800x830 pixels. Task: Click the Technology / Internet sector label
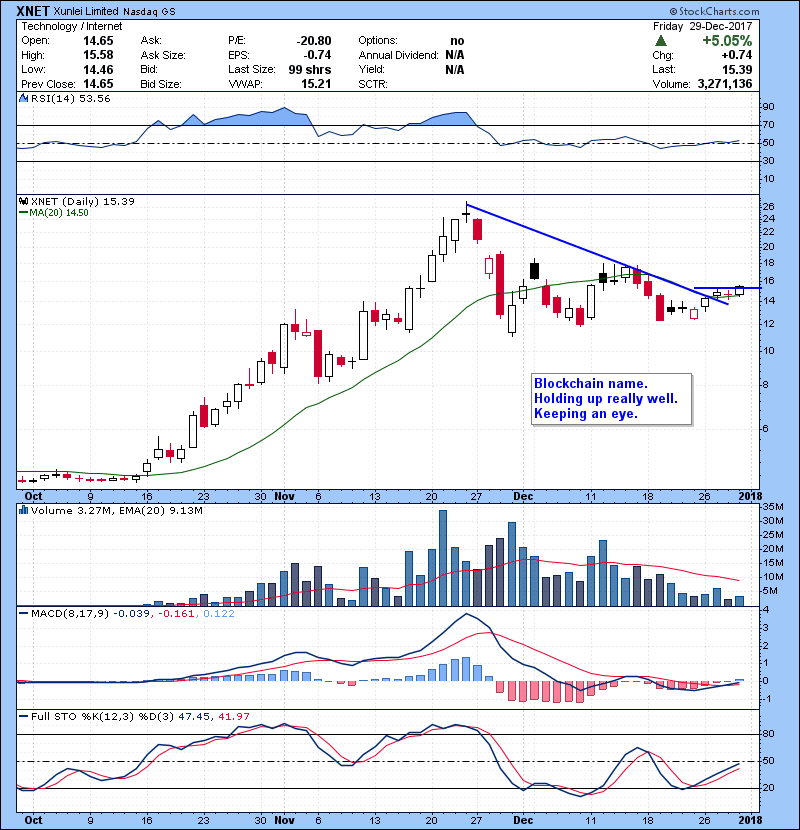(x=71, y=26)
